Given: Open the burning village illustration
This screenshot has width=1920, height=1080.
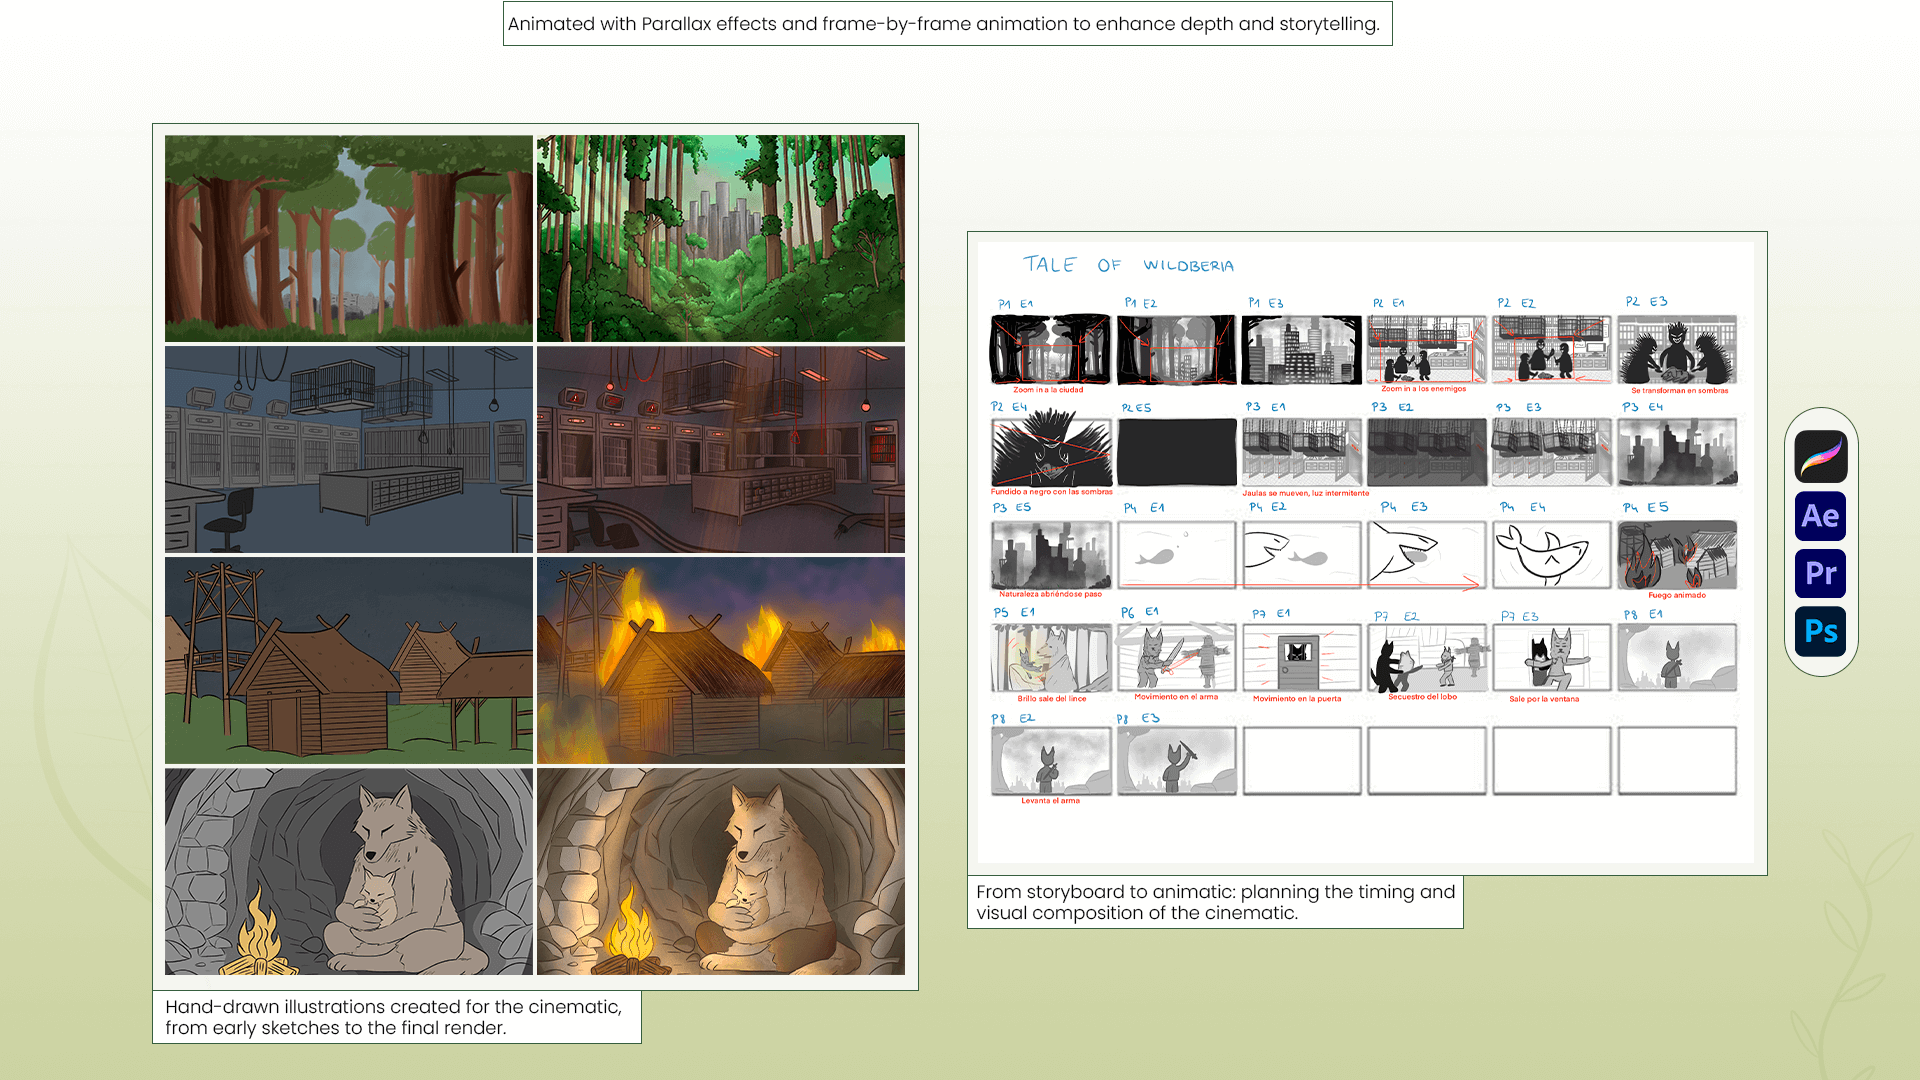Looking at the screenshot, I should pyautogui.click(x=720, y=661).
